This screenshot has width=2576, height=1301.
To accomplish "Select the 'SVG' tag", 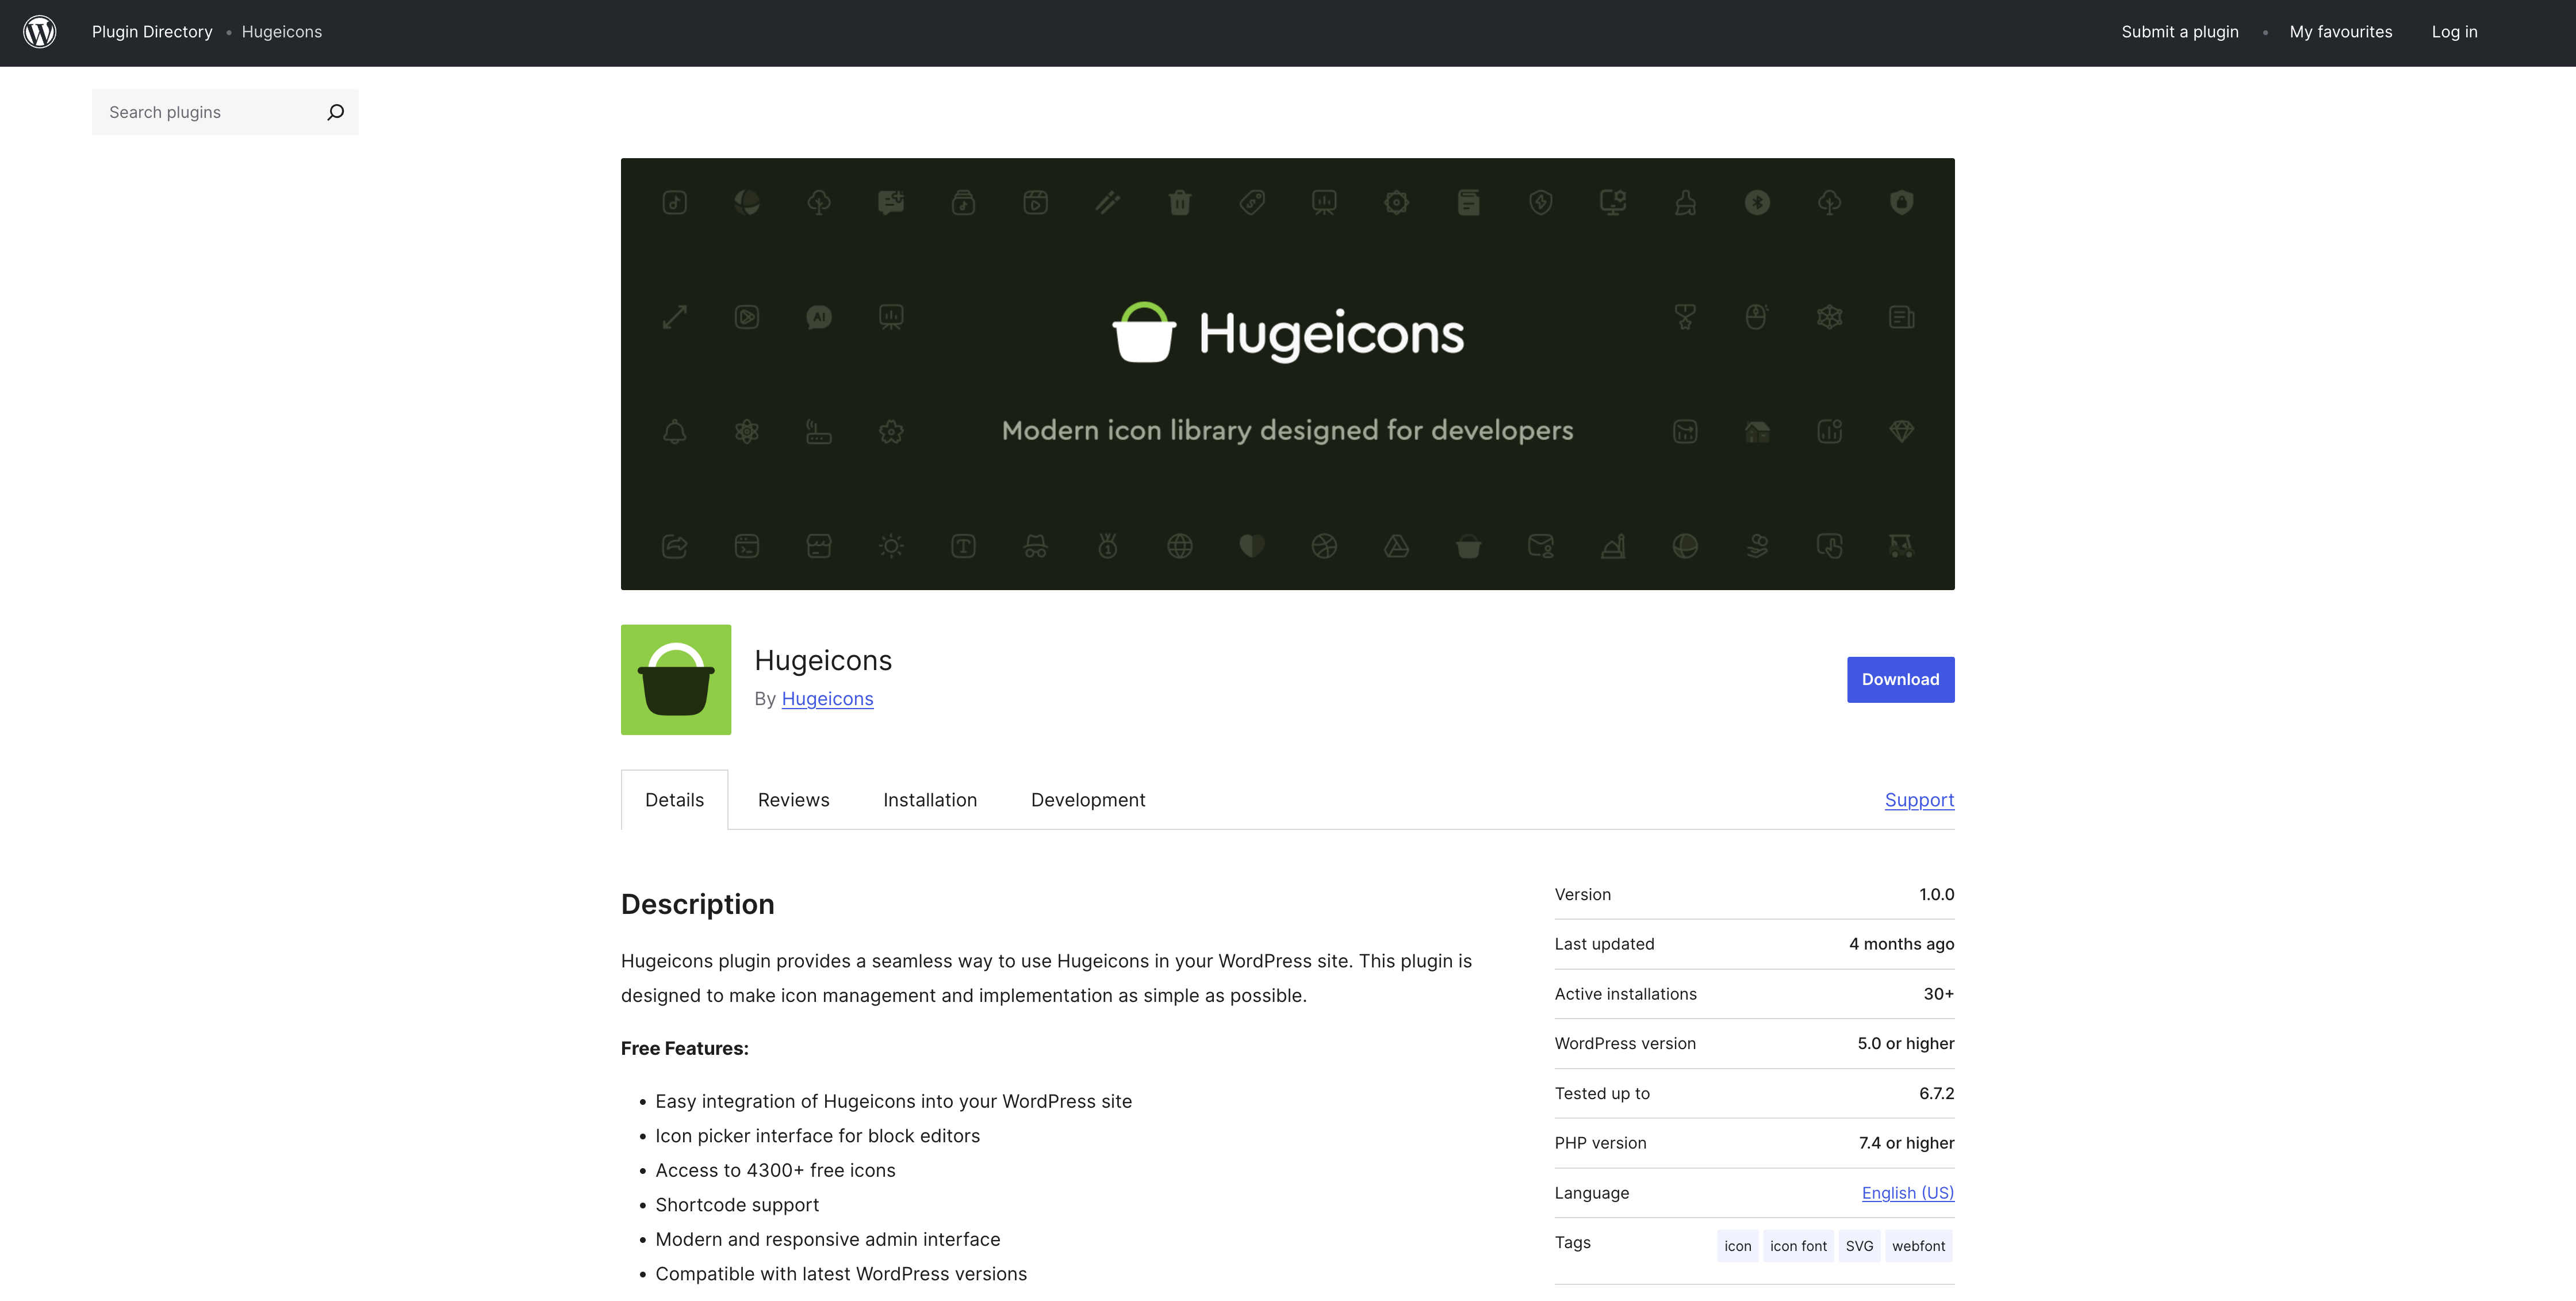I will [1859, 1245].
